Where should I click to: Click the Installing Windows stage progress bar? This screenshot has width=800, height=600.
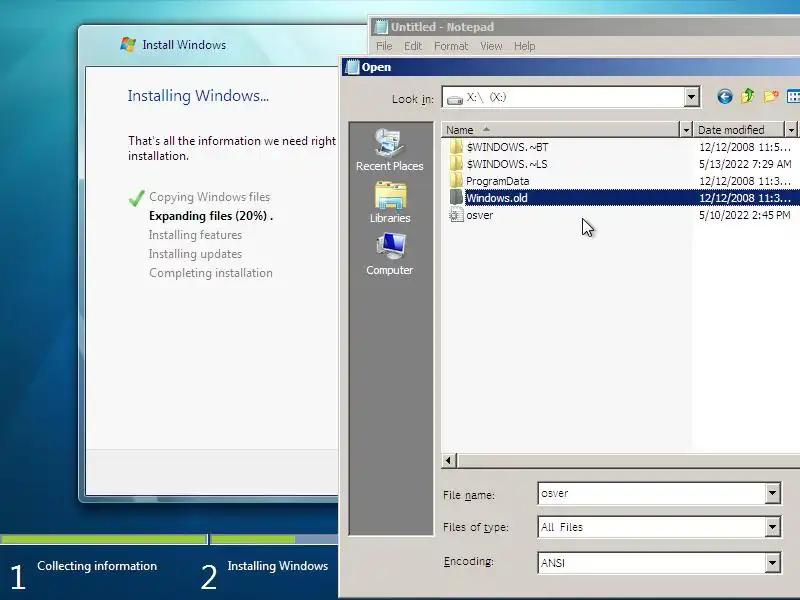274,539
